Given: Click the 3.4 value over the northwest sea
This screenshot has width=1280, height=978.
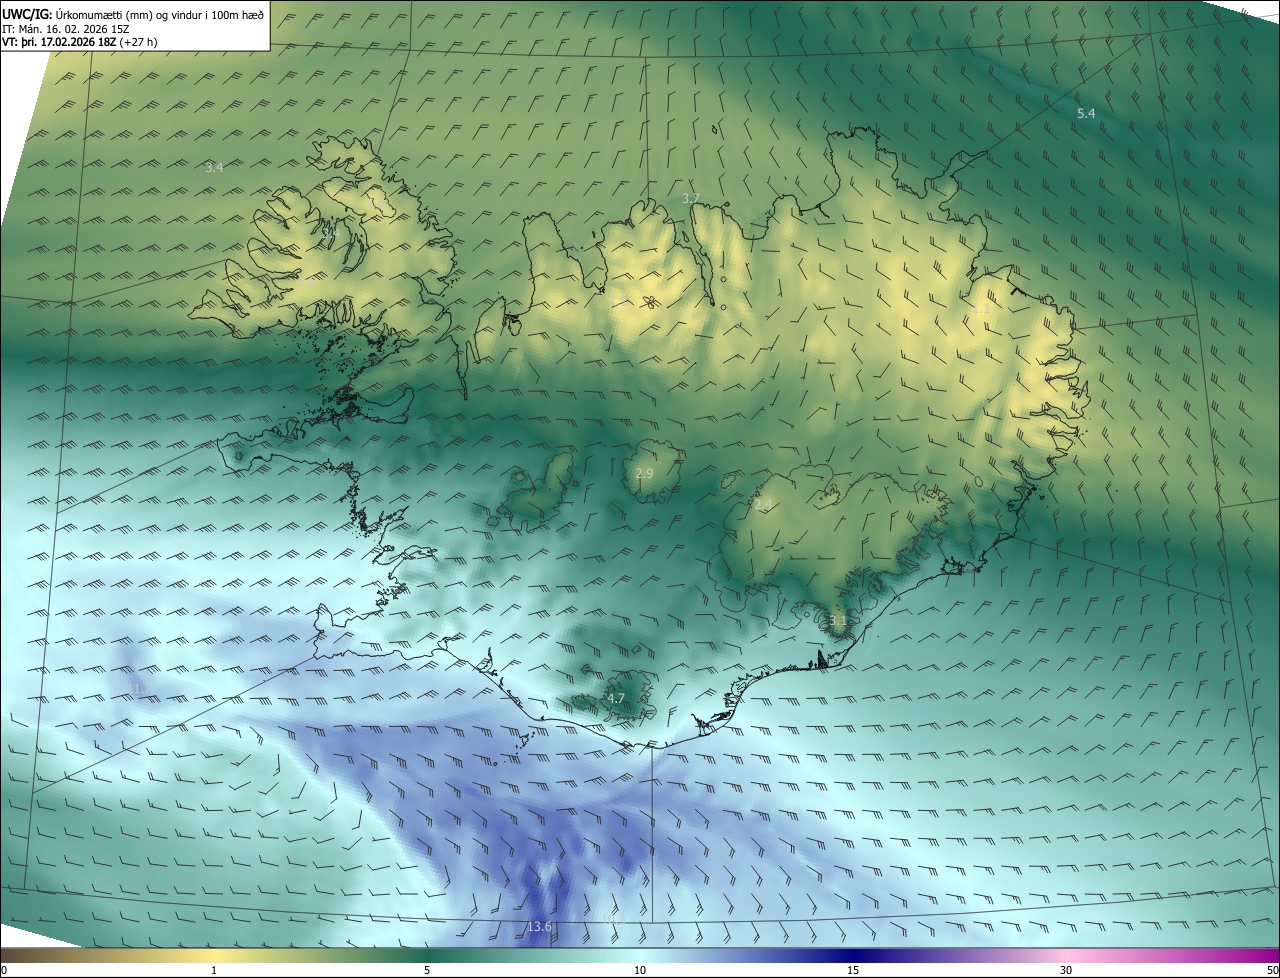Looking at the screenshot, I should (x=214, y=168).
